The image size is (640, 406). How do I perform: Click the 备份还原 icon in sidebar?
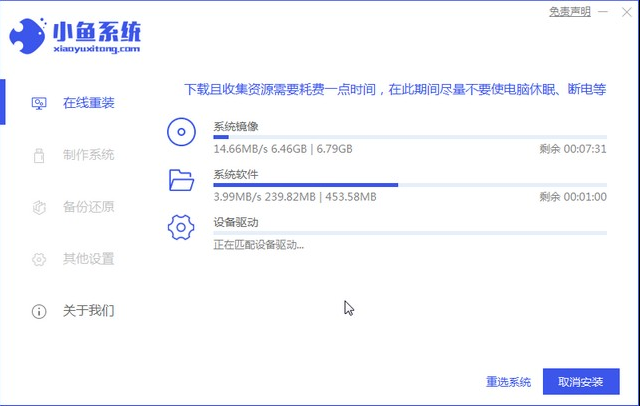[x=39, y=207]
